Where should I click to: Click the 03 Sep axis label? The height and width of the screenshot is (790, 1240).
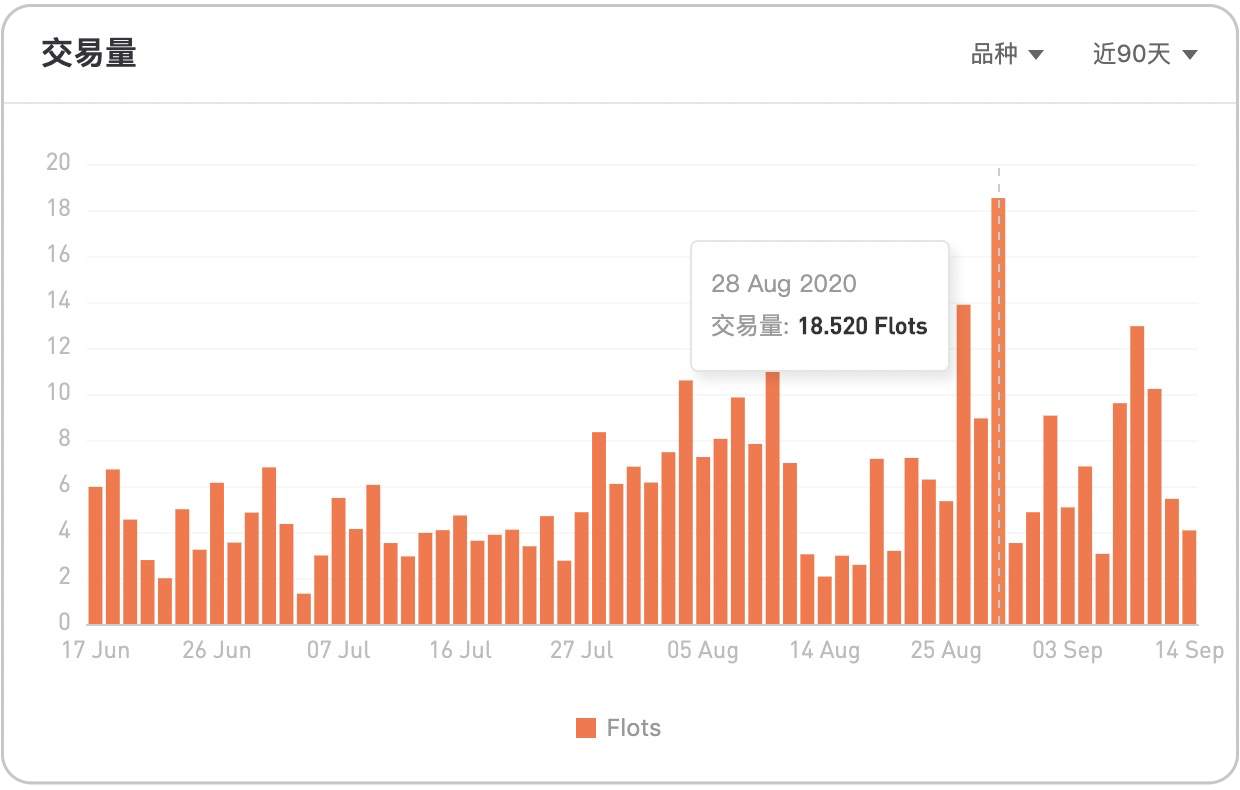1068,651
